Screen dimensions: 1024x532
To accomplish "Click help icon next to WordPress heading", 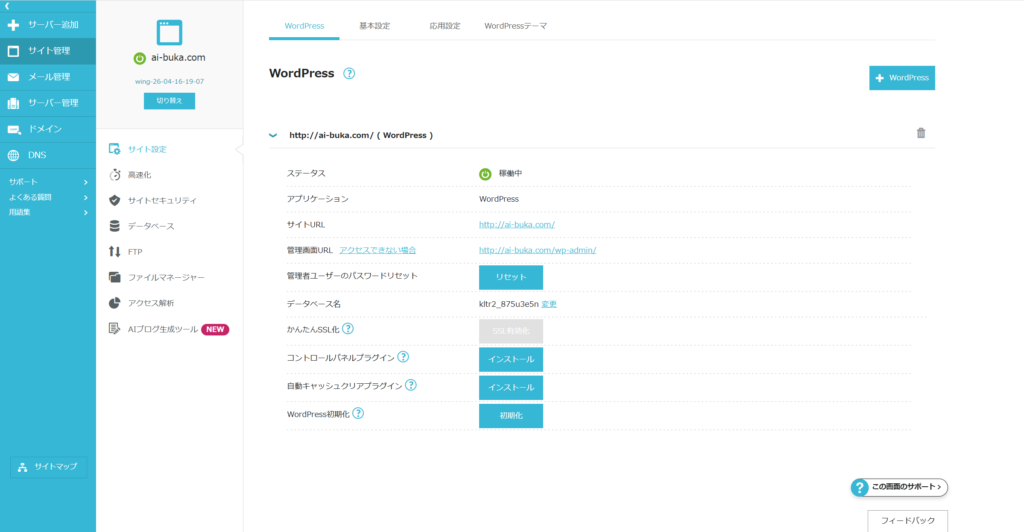I will (349, 73).
